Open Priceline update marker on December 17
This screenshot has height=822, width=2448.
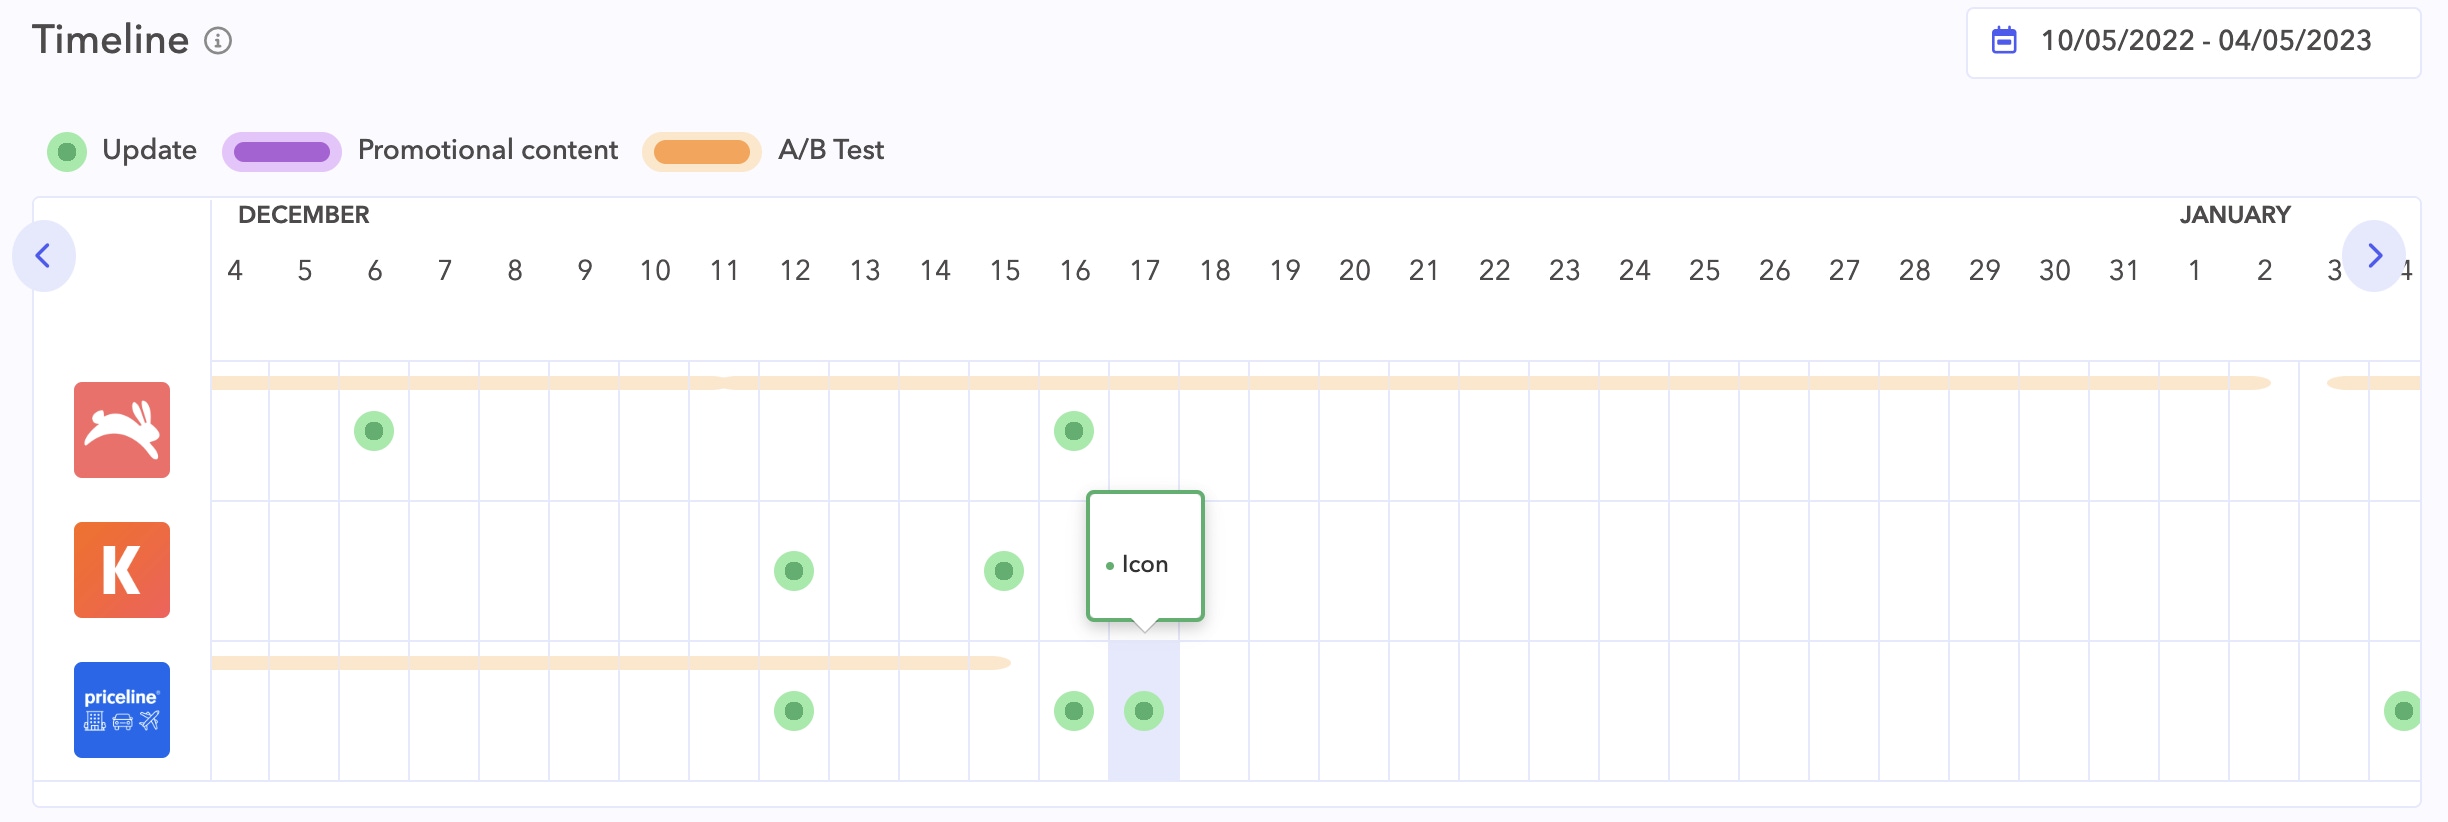coord(1144,711)
